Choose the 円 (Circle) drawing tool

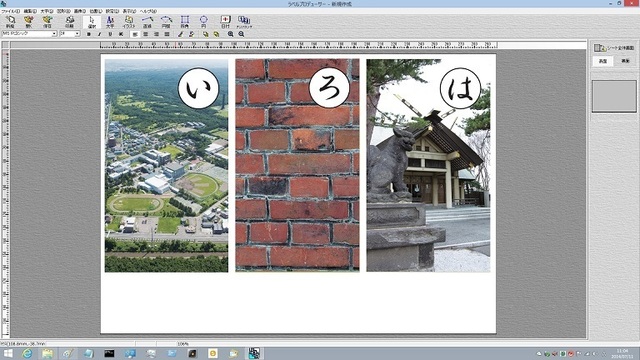click(x=203, y=22)
